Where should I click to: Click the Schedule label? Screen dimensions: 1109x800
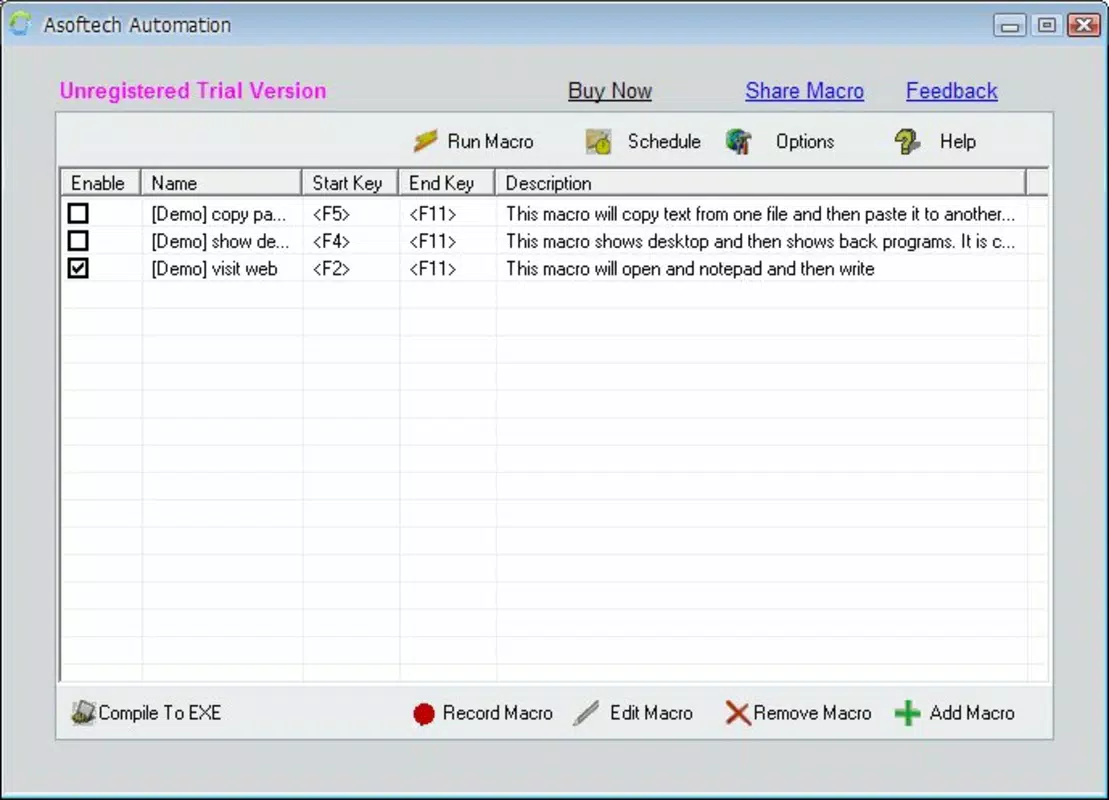(664, 141)
